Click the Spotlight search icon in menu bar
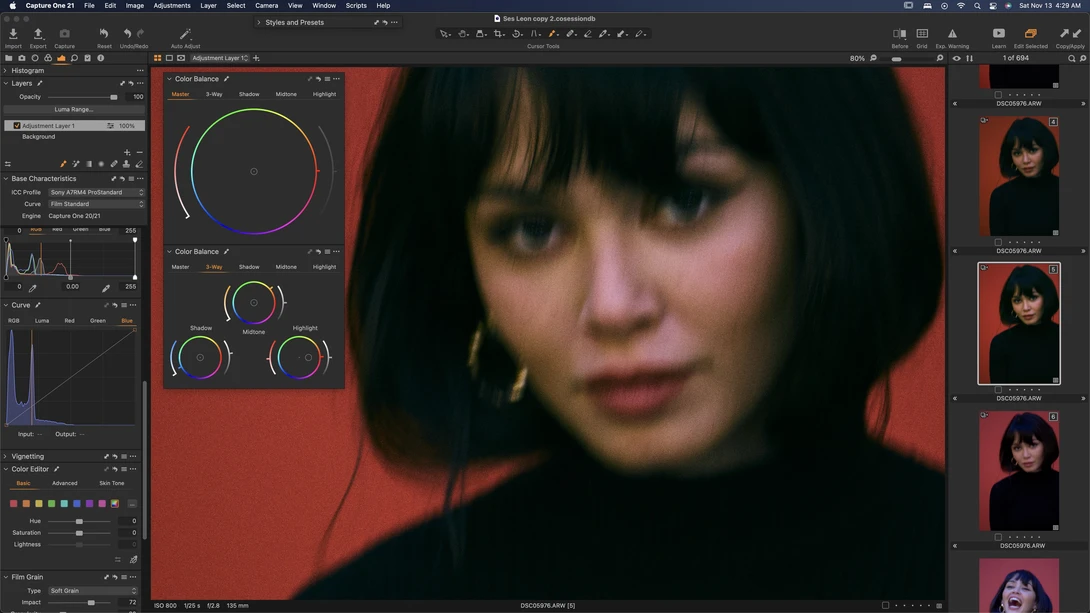 coord(977,6)
